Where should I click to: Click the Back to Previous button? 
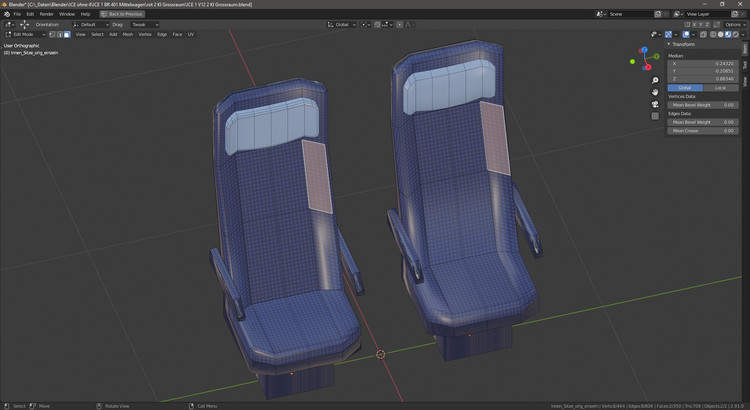tap(123, 14)
